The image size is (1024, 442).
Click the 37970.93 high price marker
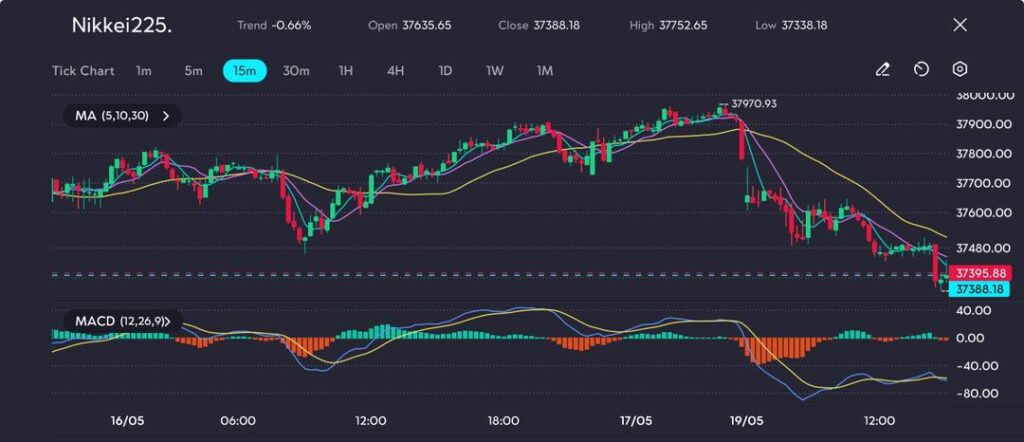(x=753, y=103)
